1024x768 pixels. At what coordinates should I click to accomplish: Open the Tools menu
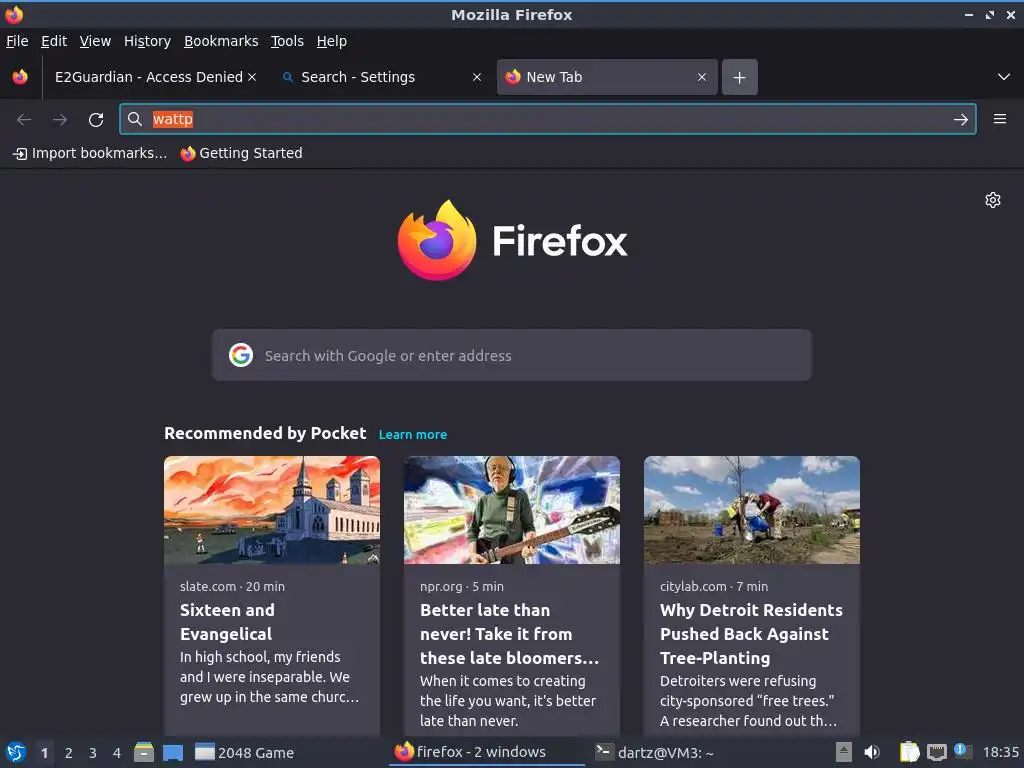click(287, 41)
